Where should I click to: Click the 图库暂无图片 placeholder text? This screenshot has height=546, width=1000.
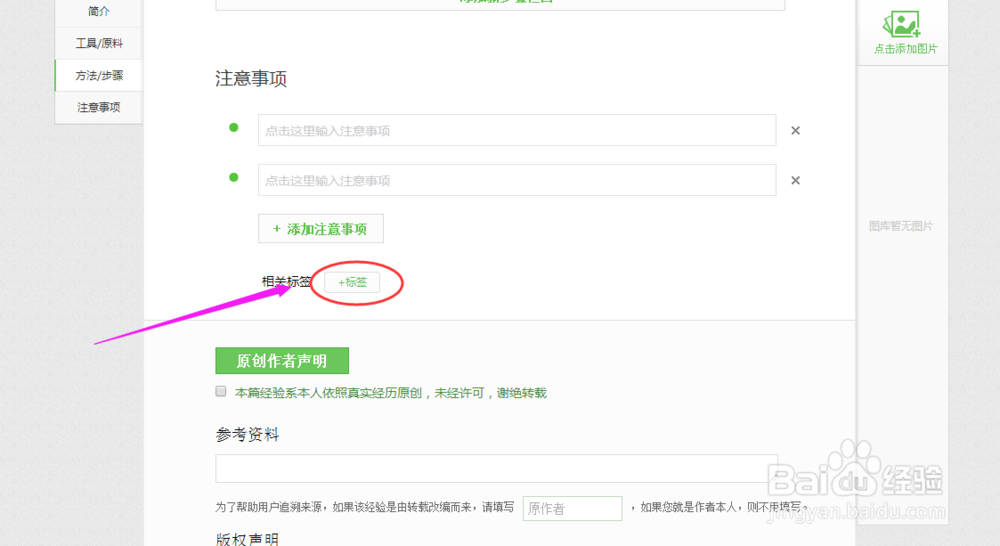click(x=901, y=226)
